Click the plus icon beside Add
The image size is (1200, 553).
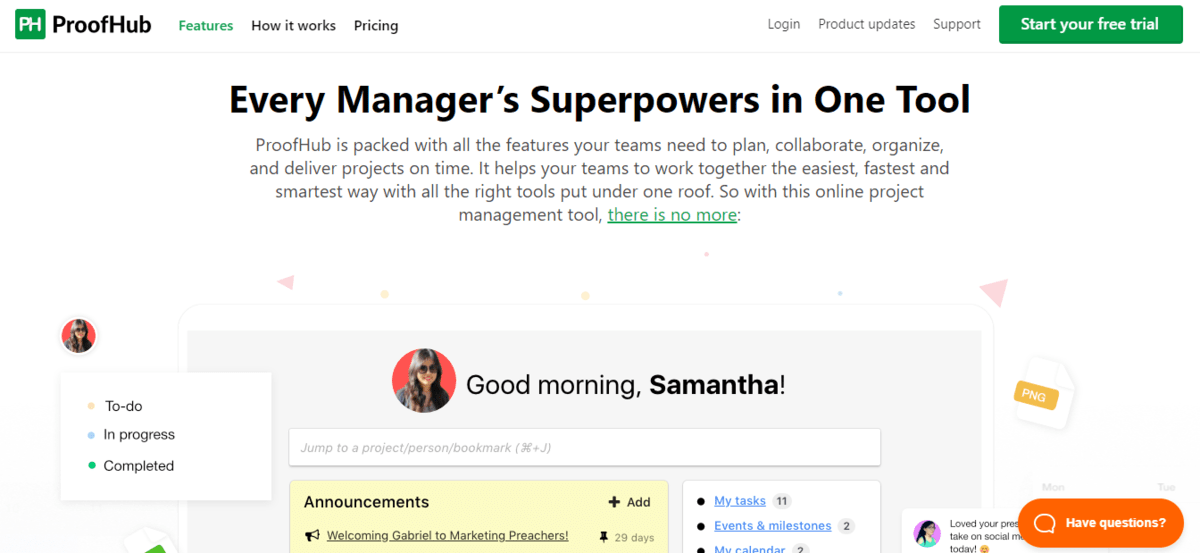click(614, 502)
